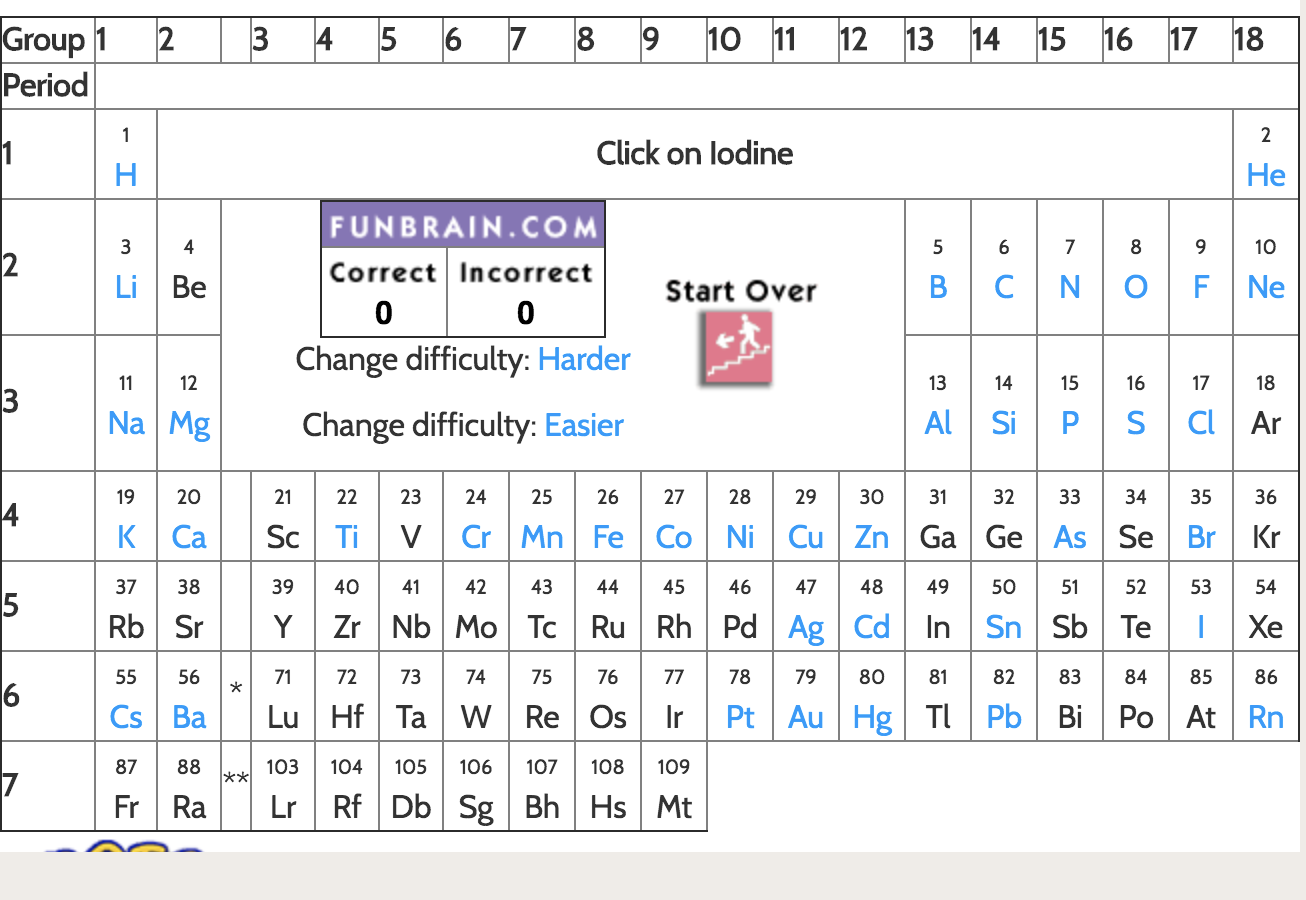This screenshot has width=1306, height=900.
Task: Click the Start Over stairs icon
Action: pyautogui.click(x=739, y=348)
